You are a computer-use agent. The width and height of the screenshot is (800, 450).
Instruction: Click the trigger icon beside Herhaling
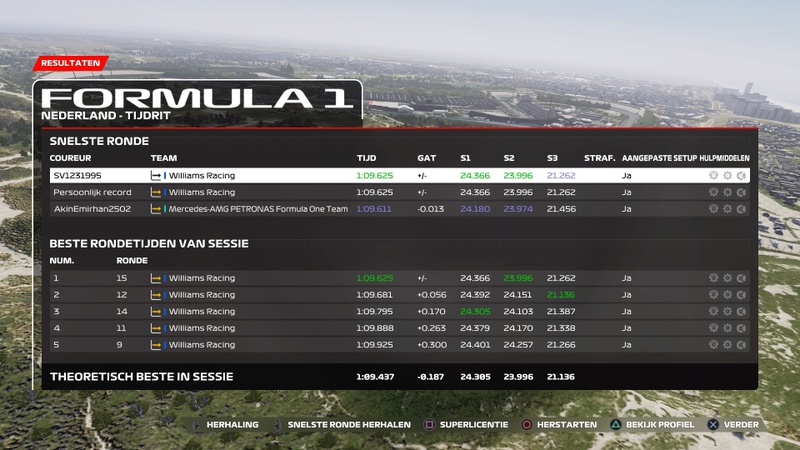[x=196, y=424]
